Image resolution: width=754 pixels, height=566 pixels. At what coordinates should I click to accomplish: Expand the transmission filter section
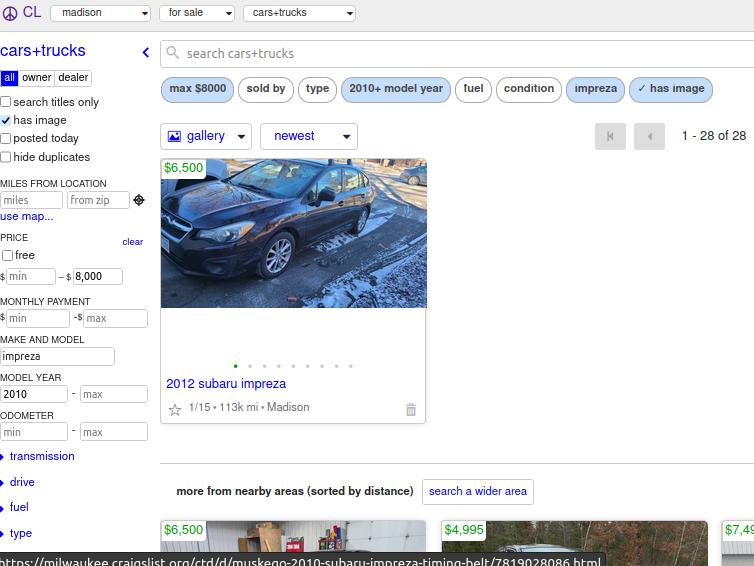pyautogui.click(x=42, y=456)
